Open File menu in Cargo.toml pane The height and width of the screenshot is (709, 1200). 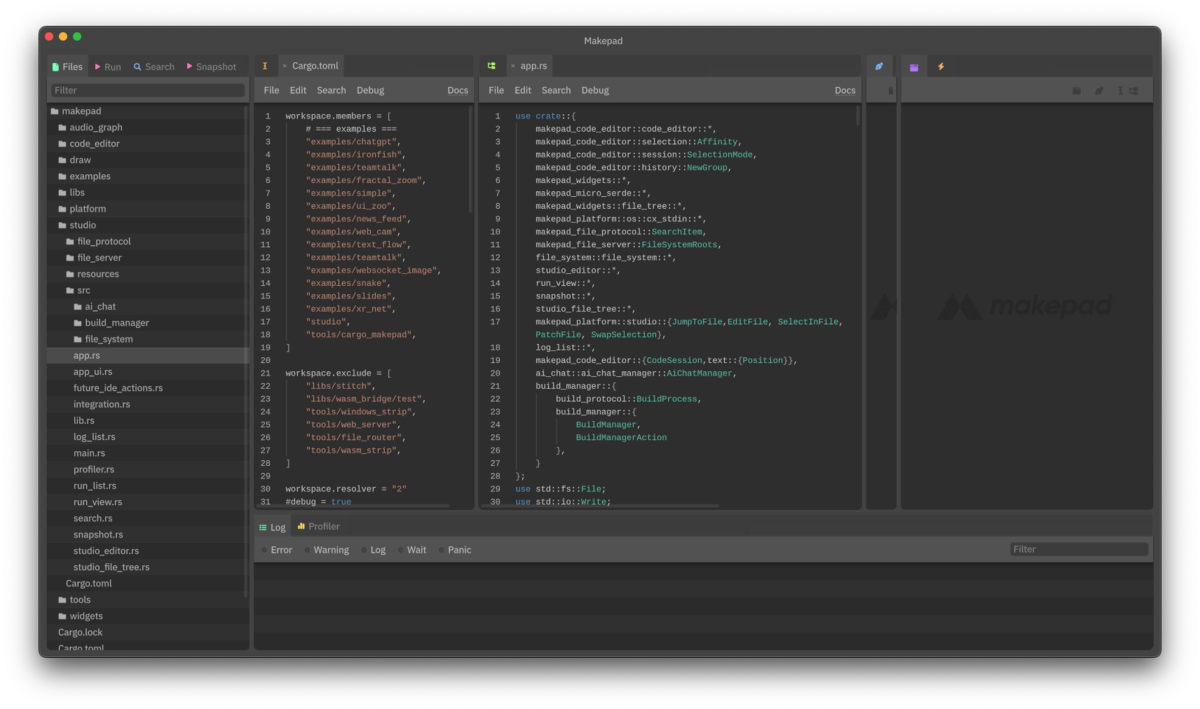point(271,90)
